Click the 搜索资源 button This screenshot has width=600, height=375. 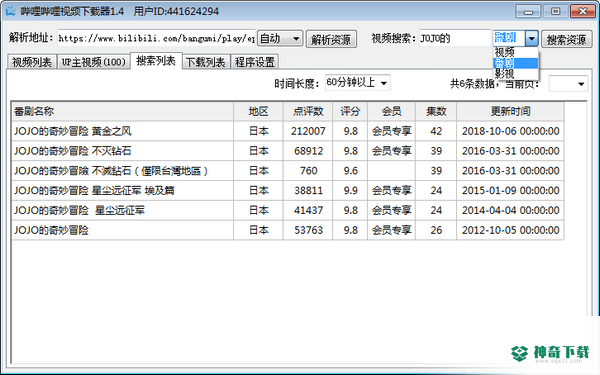pos(566,39)
